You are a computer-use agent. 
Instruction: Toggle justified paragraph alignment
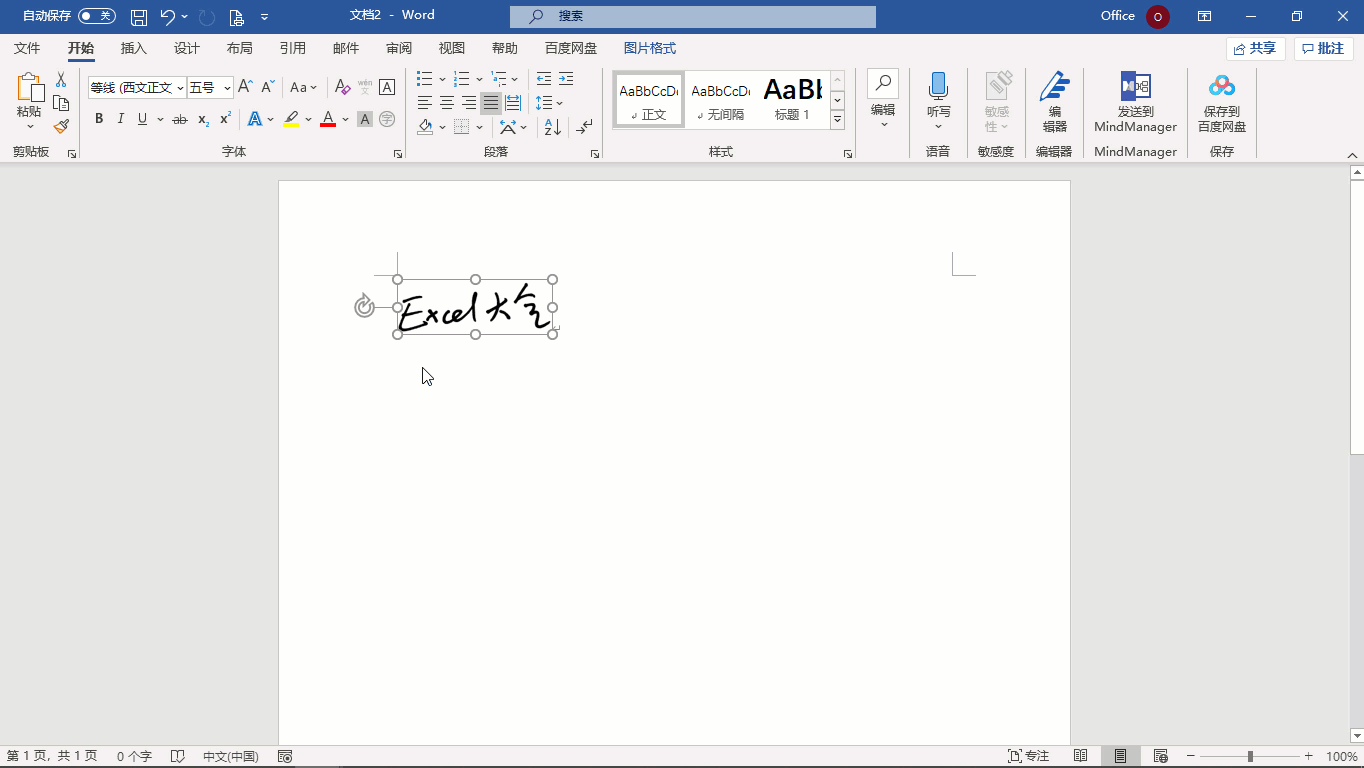(491, 103)
